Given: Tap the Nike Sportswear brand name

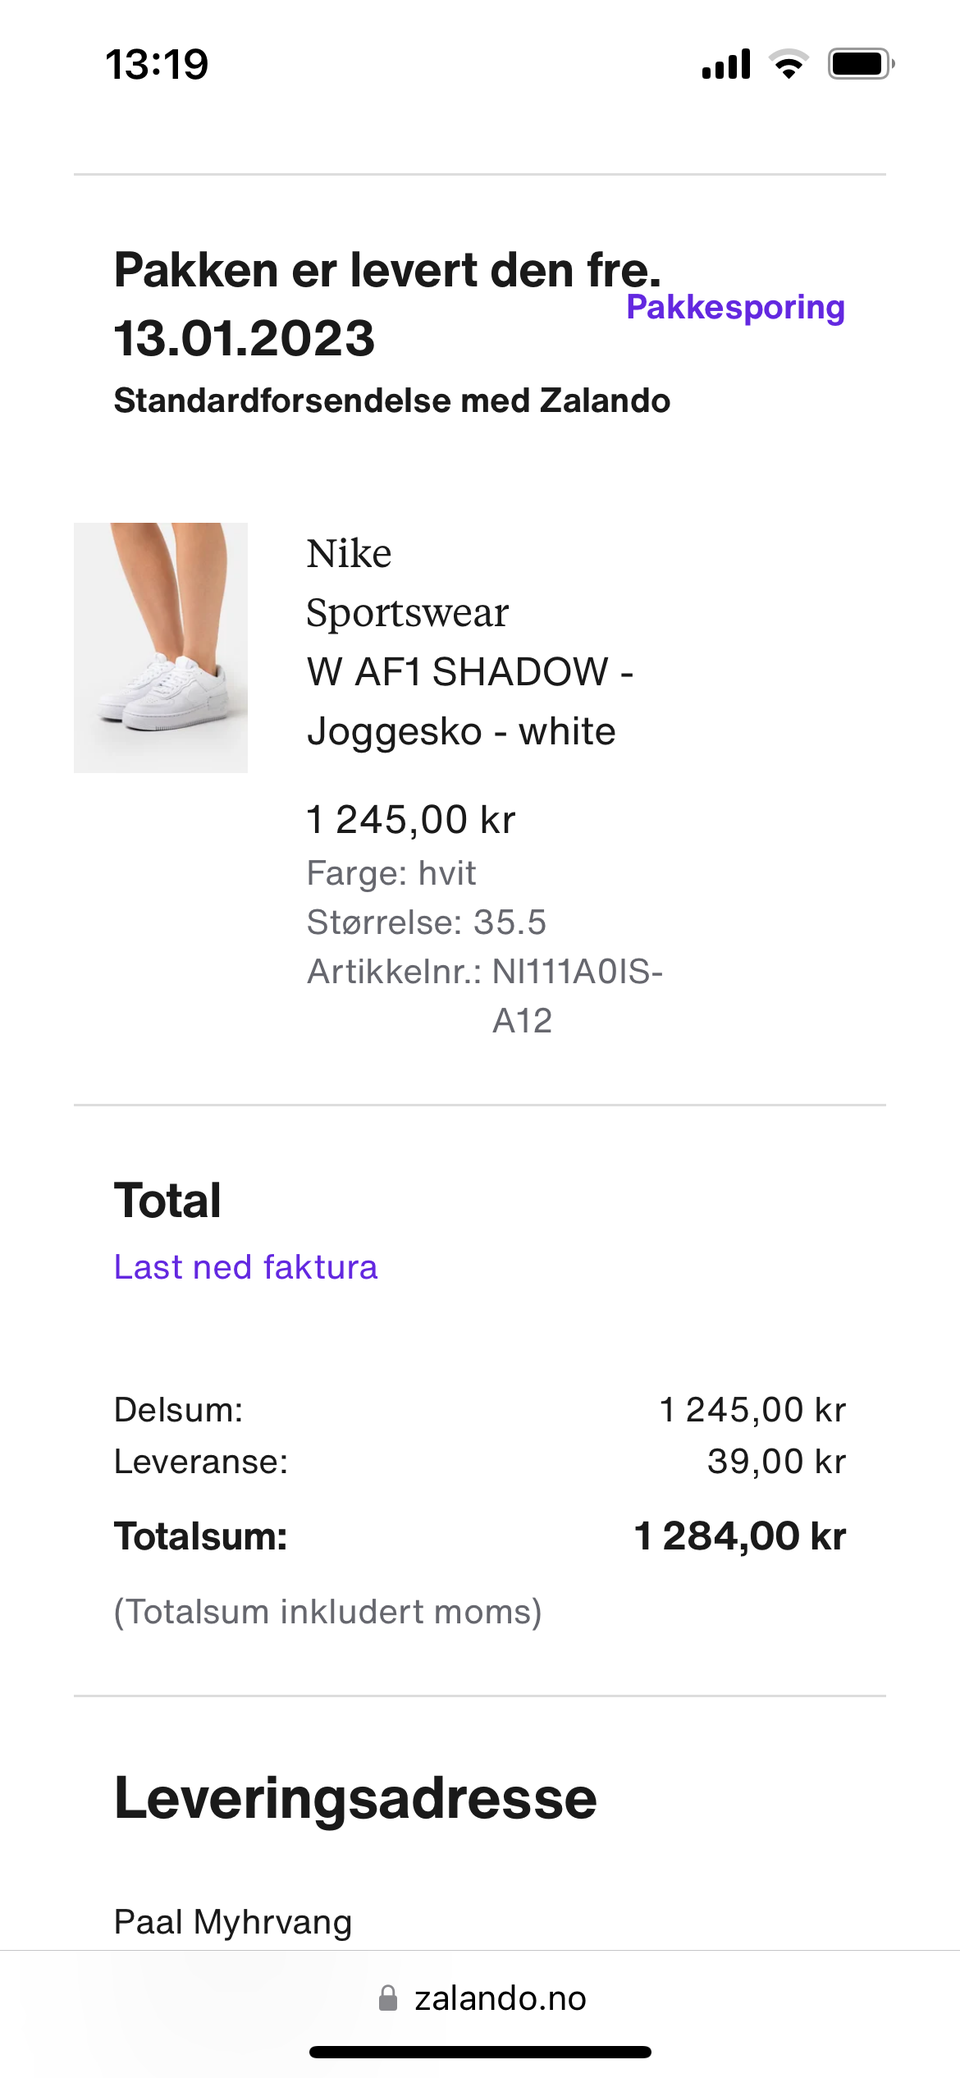Looking at the screenshot, I should 406,582.
